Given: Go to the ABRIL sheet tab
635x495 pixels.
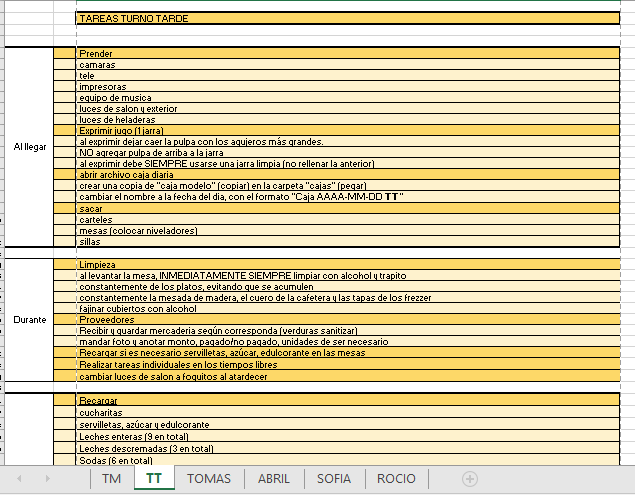Looking at the screenshot, I should point(274,479).
